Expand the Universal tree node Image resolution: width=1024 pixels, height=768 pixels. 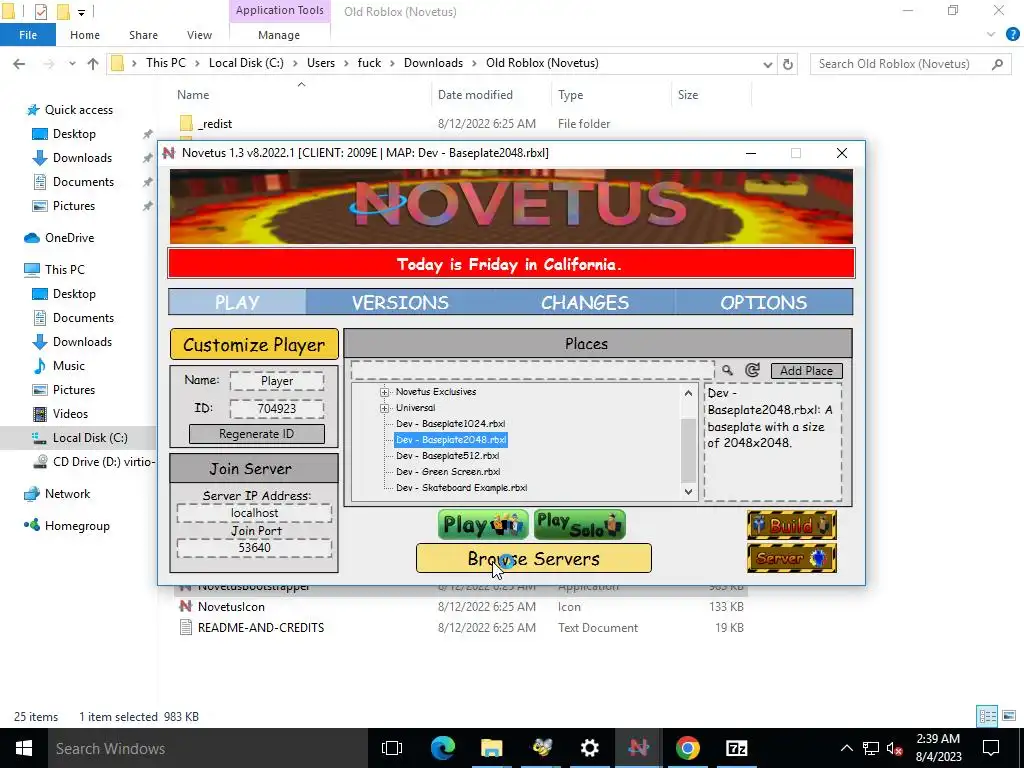(385, 408)
